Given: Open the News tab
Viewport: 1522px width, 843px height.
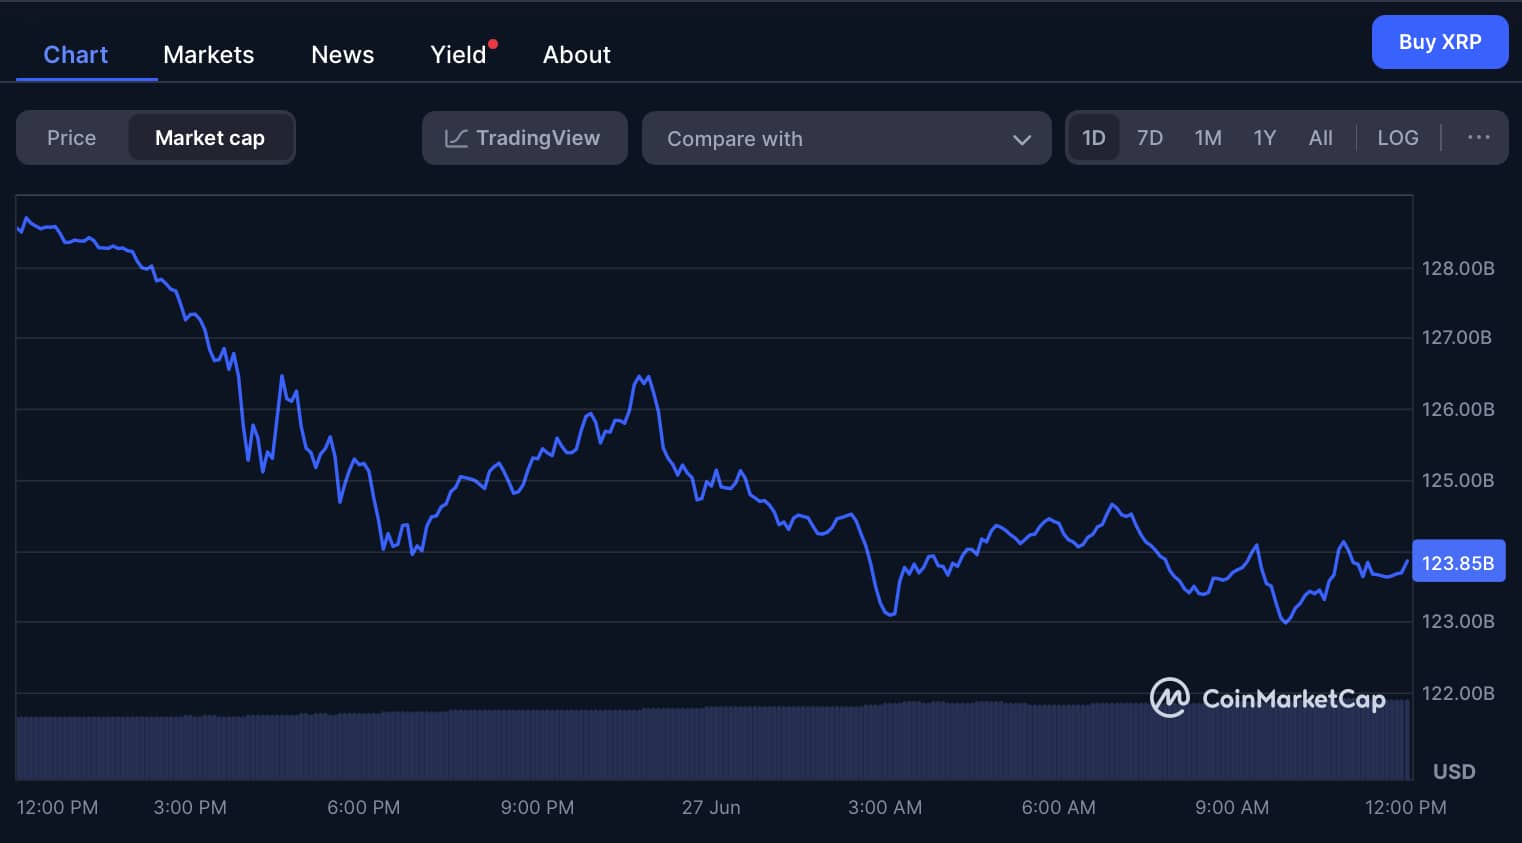Looking at the screenshot, I should pyautogui.click(x=342, y=54).
